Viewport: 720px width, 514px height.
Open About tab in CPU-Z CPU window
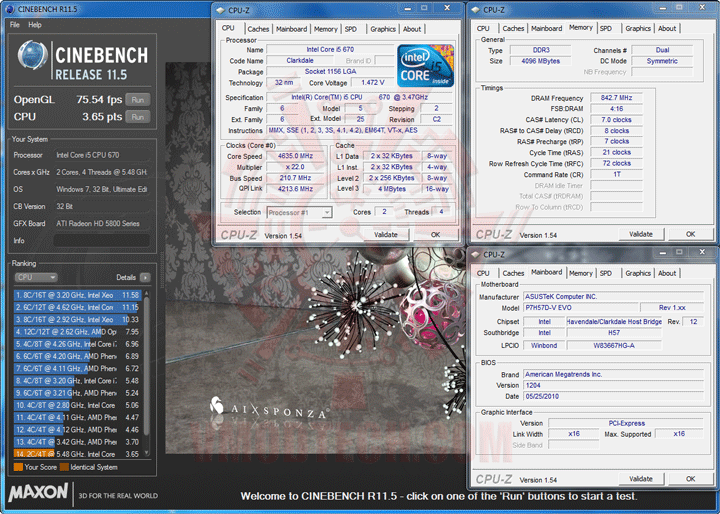(412, 29)
